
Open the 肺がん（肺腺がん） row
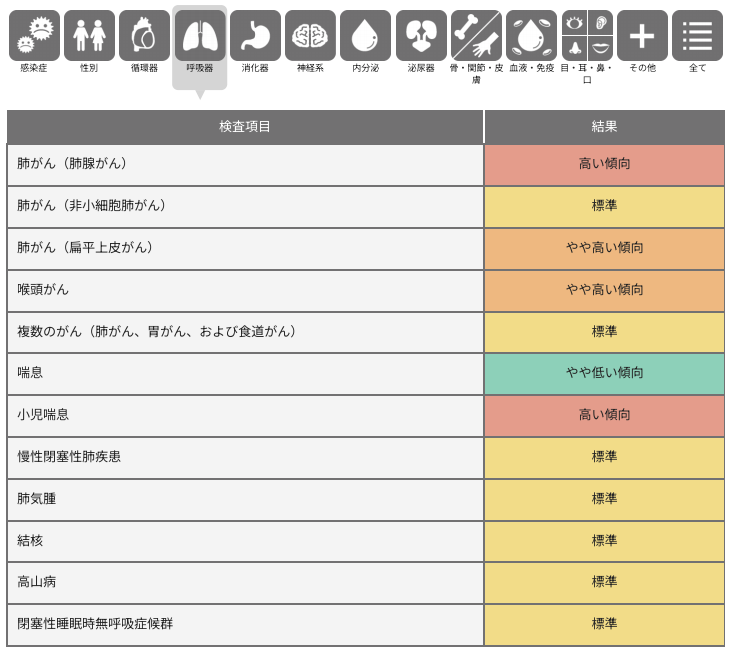(x=245, y=164)
